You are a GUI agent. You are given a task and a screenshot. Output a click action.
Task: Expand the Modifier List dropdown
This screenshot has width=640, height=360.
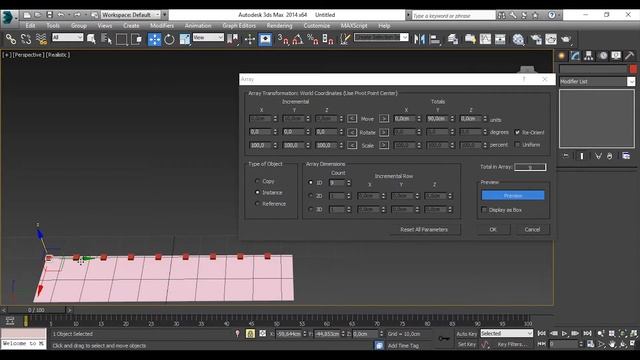pyautogui.click(x=597, y=82)
